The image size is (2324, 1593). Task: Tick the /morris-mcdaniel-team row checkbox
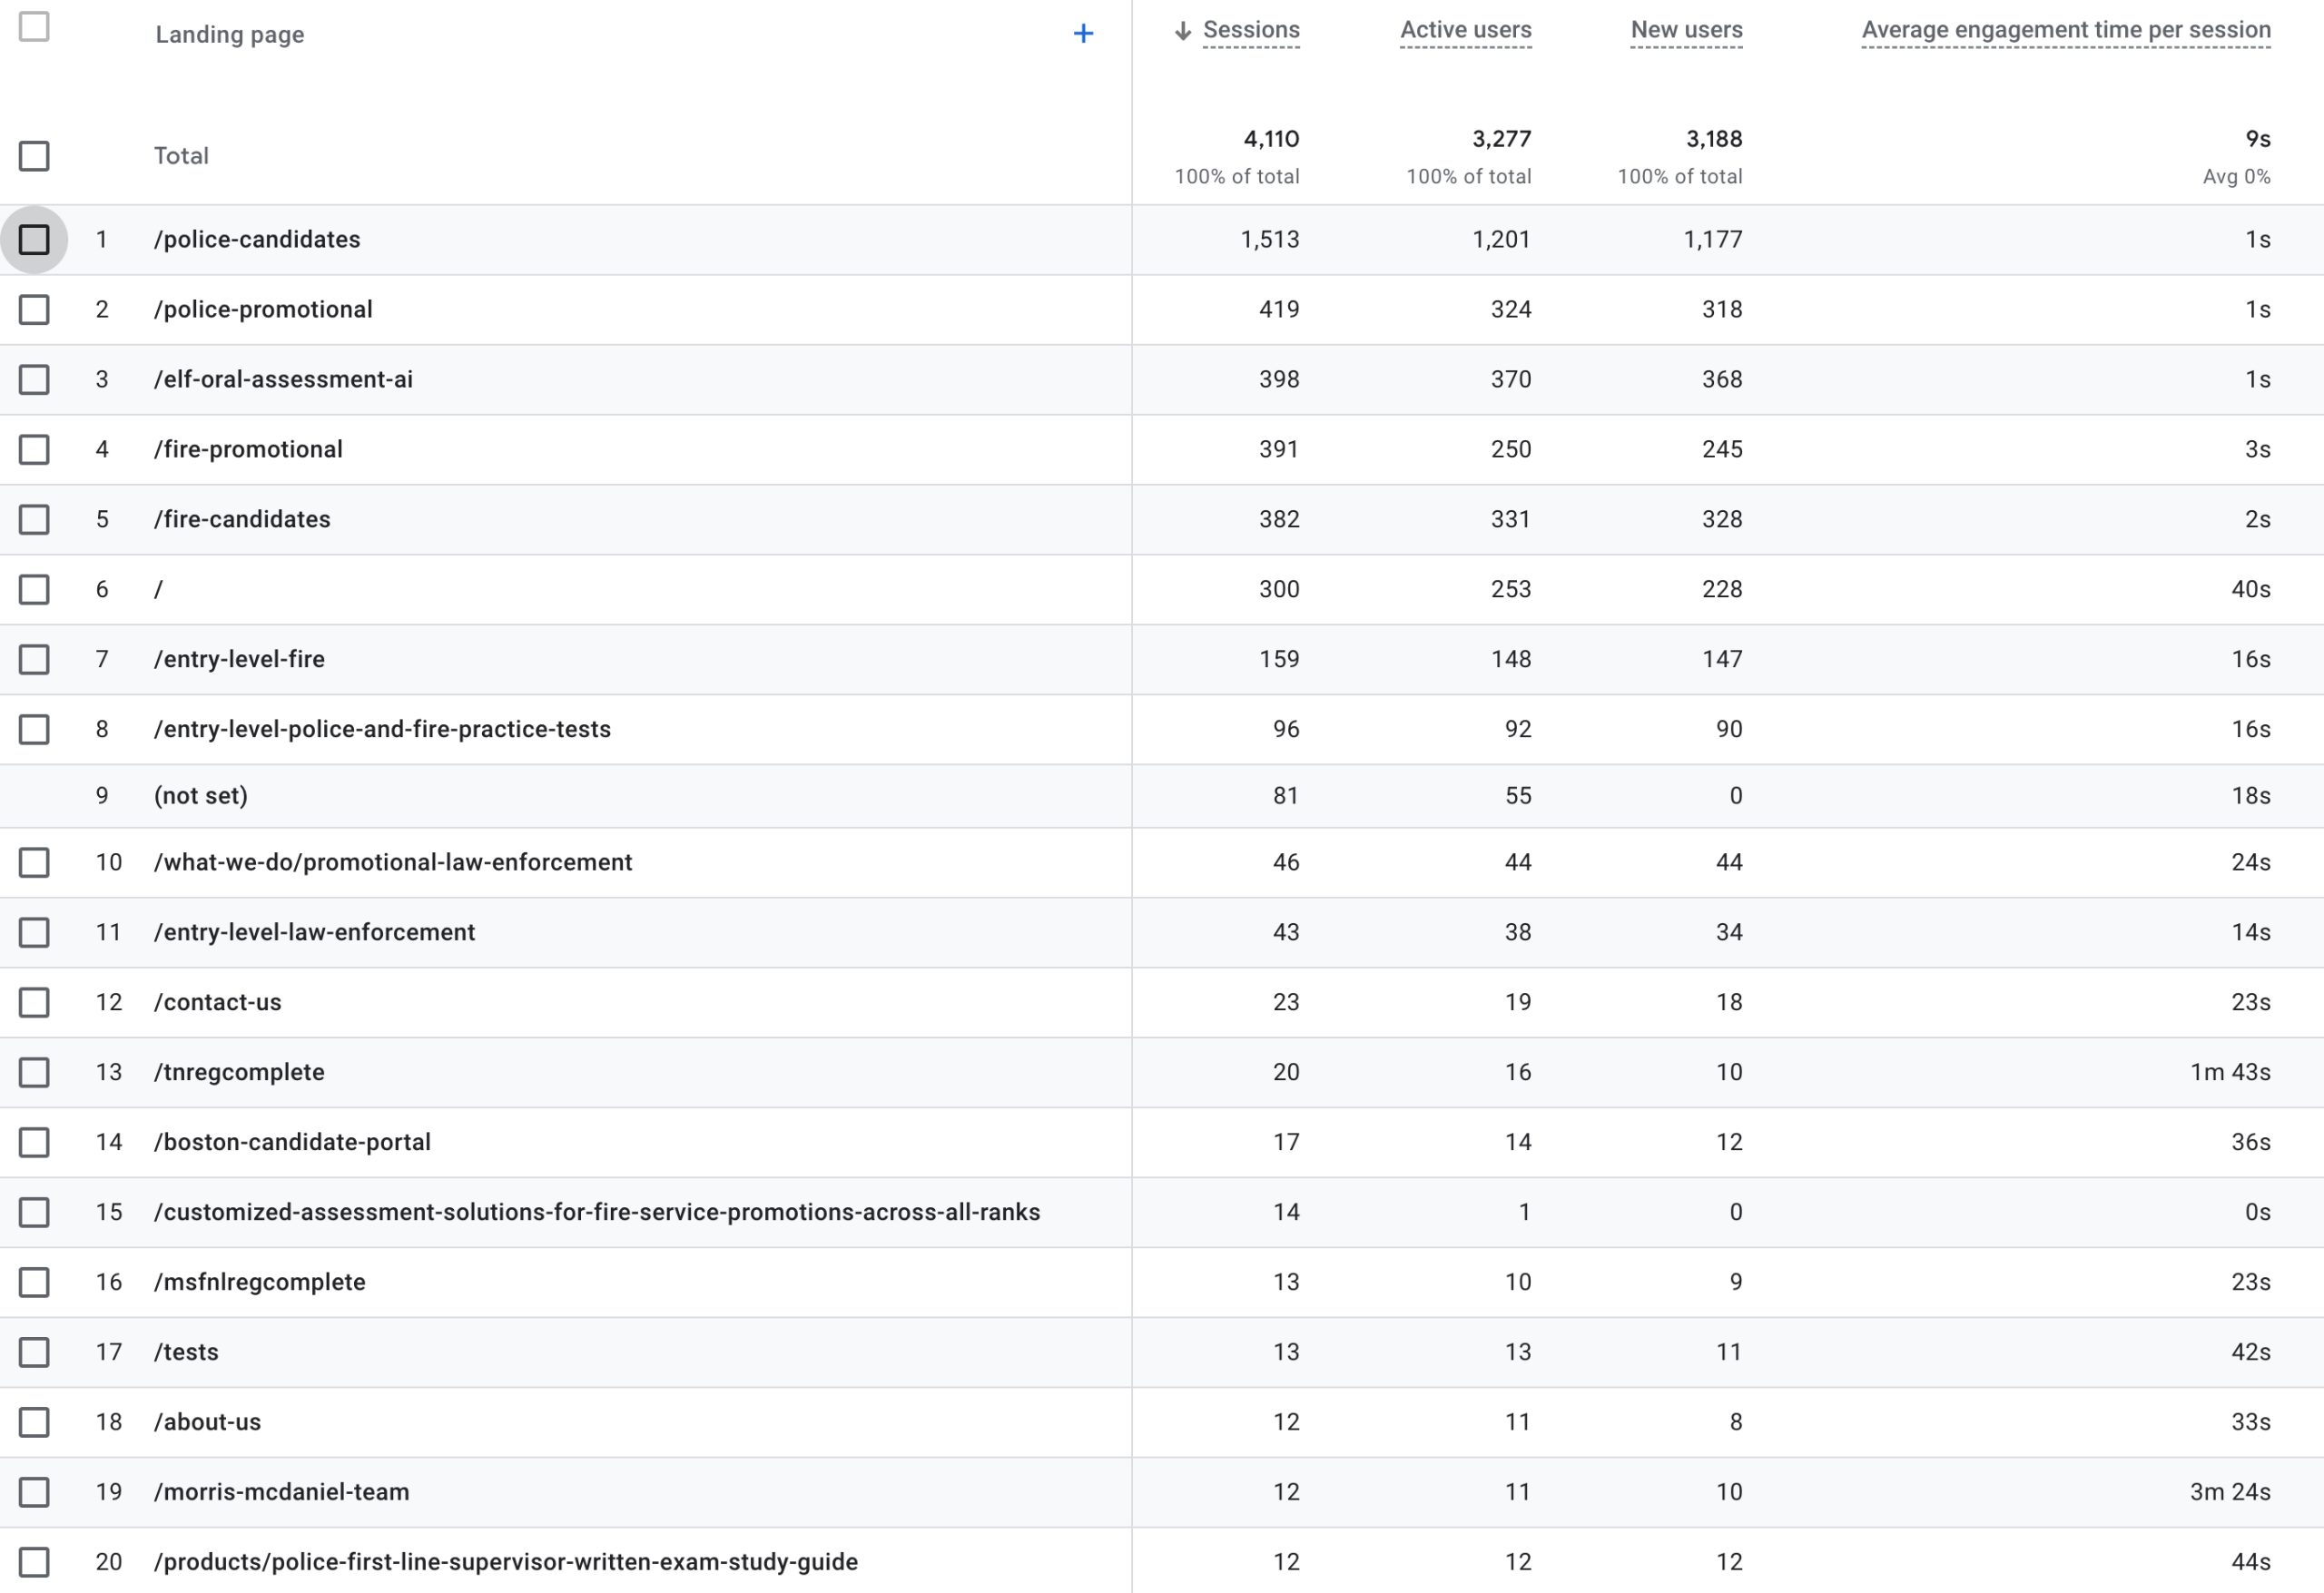coord(34,1493)
